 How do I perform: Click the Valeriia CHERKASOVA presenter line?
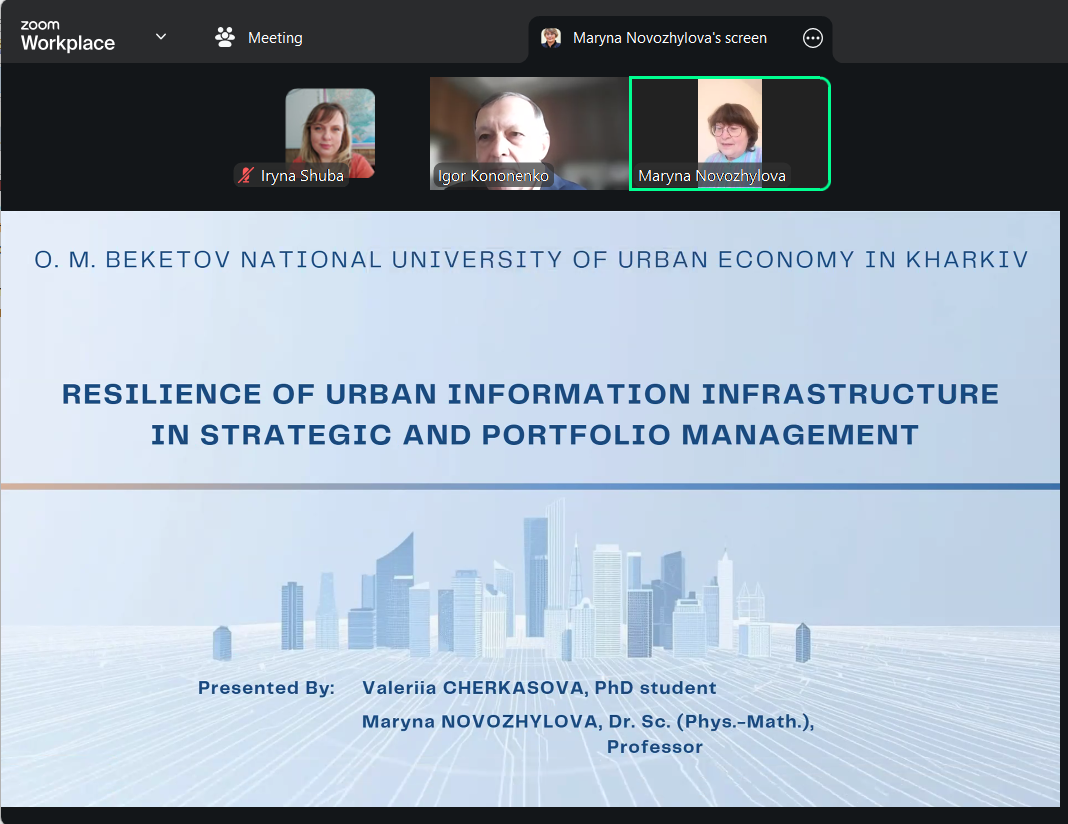[x=539, y=688]
